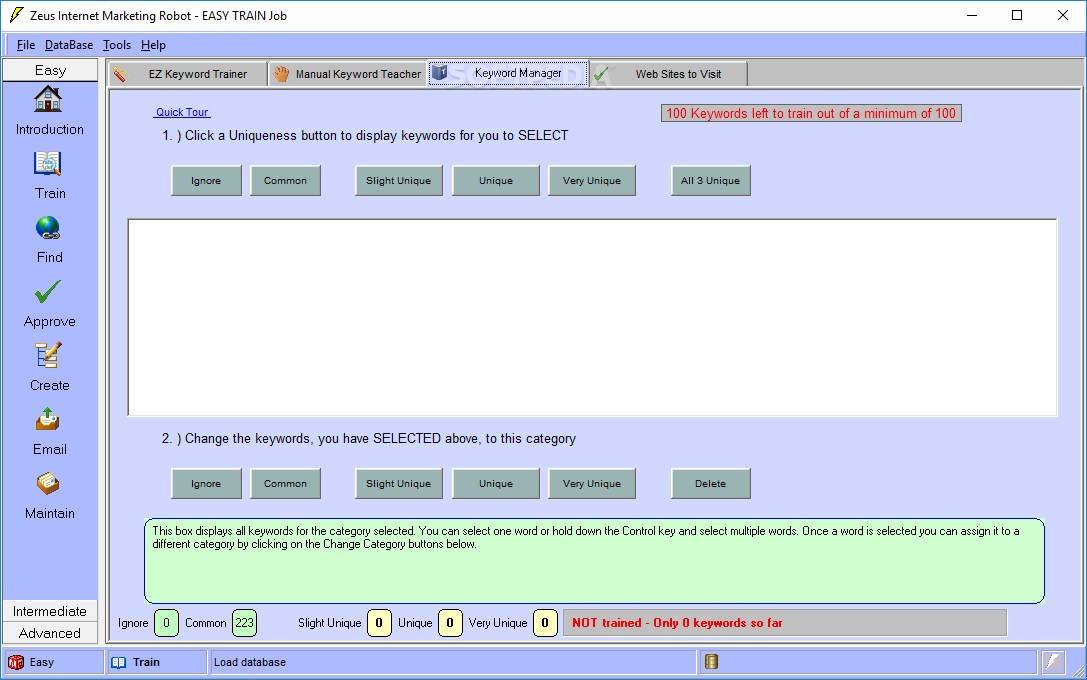Click the NOT trained status message

(x=785, y=622)
